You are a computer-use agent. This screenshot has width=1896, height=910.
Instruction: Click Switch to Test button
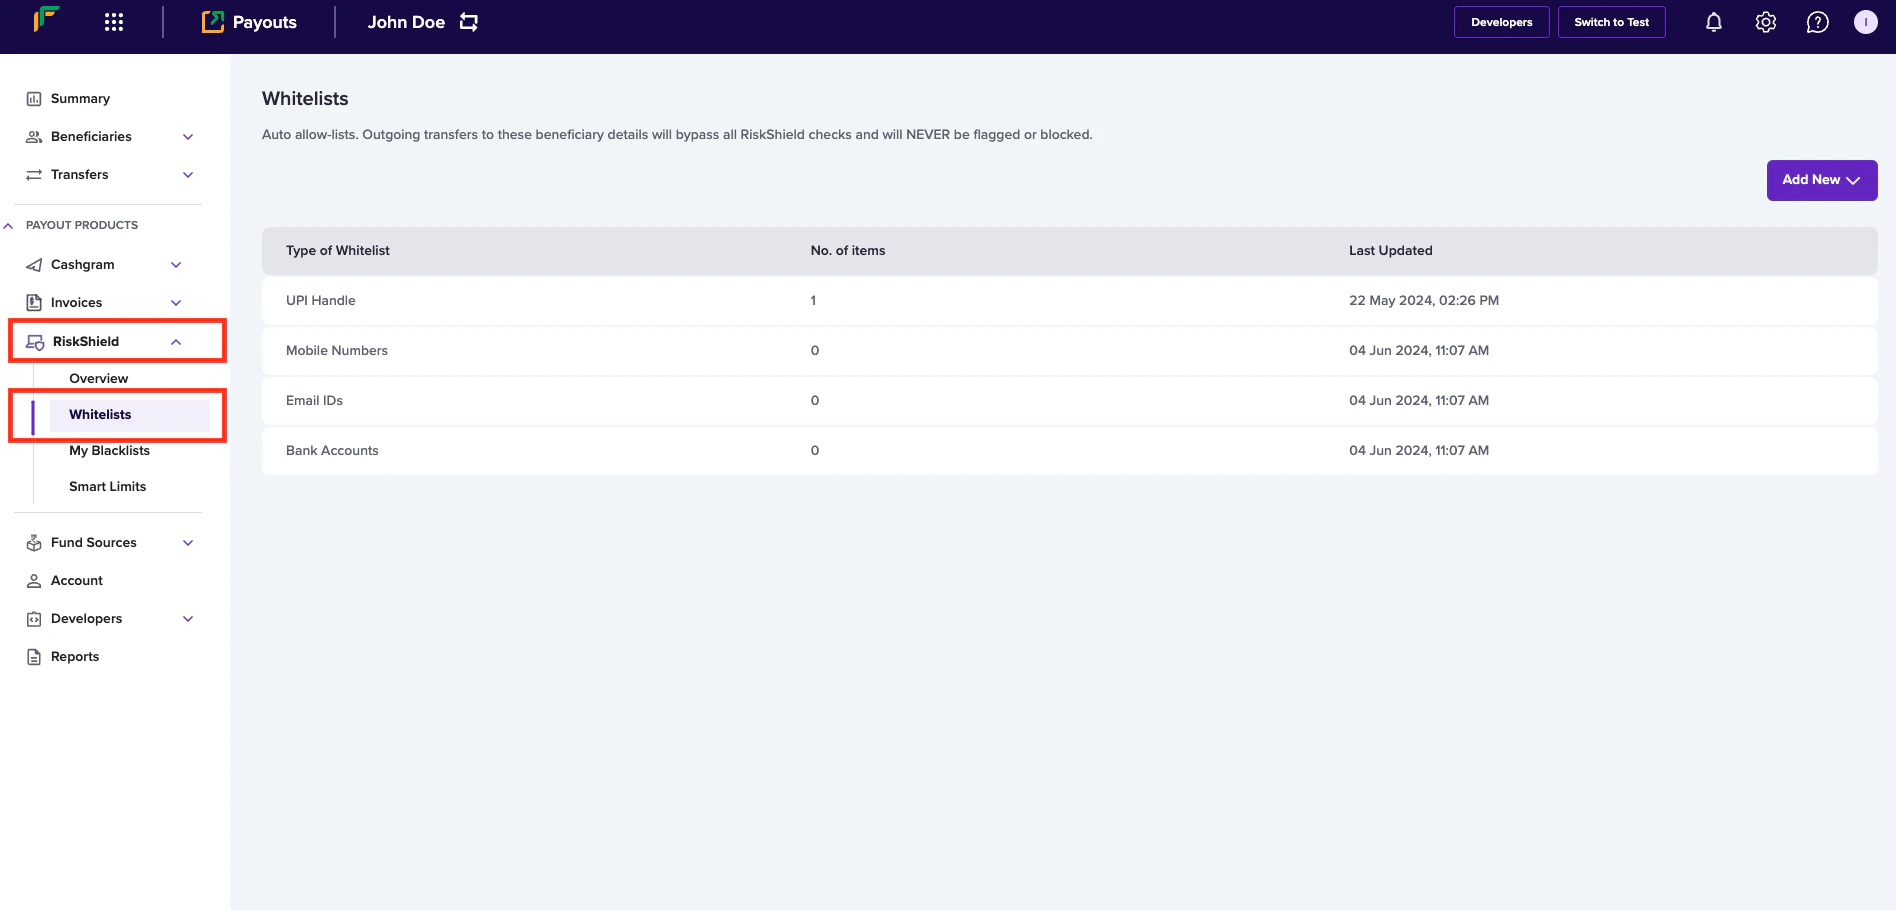point(1612,22)
